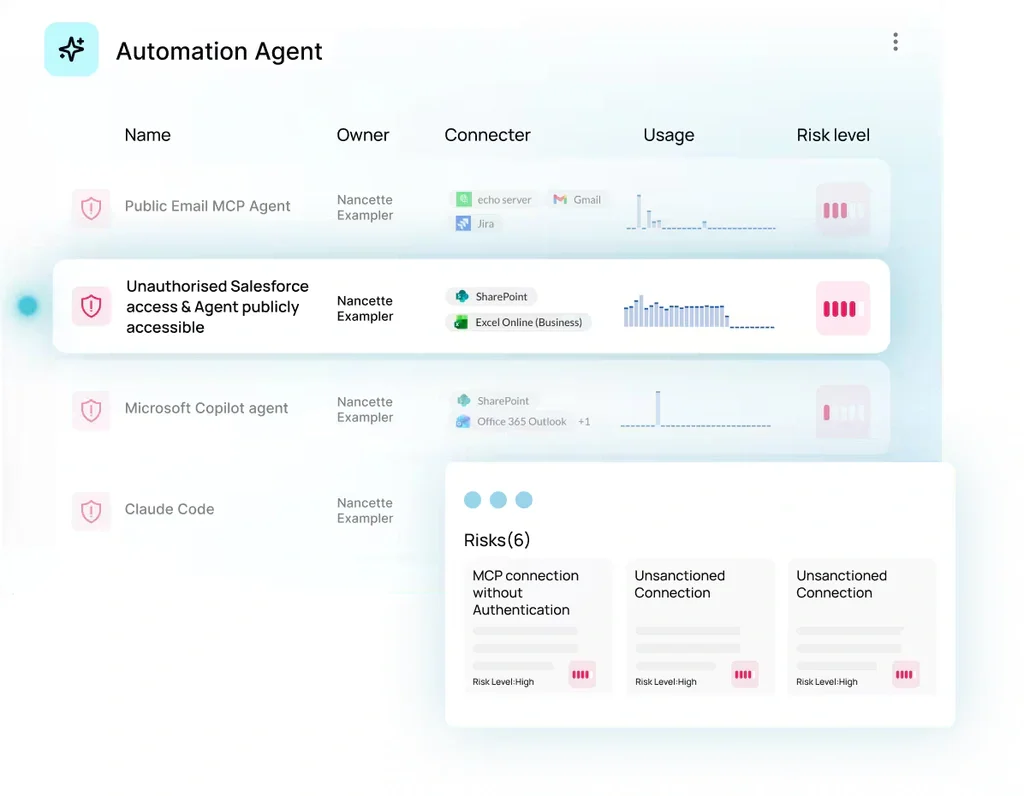
Task: Sort by the Connecter column header
Action: (487, 135)
